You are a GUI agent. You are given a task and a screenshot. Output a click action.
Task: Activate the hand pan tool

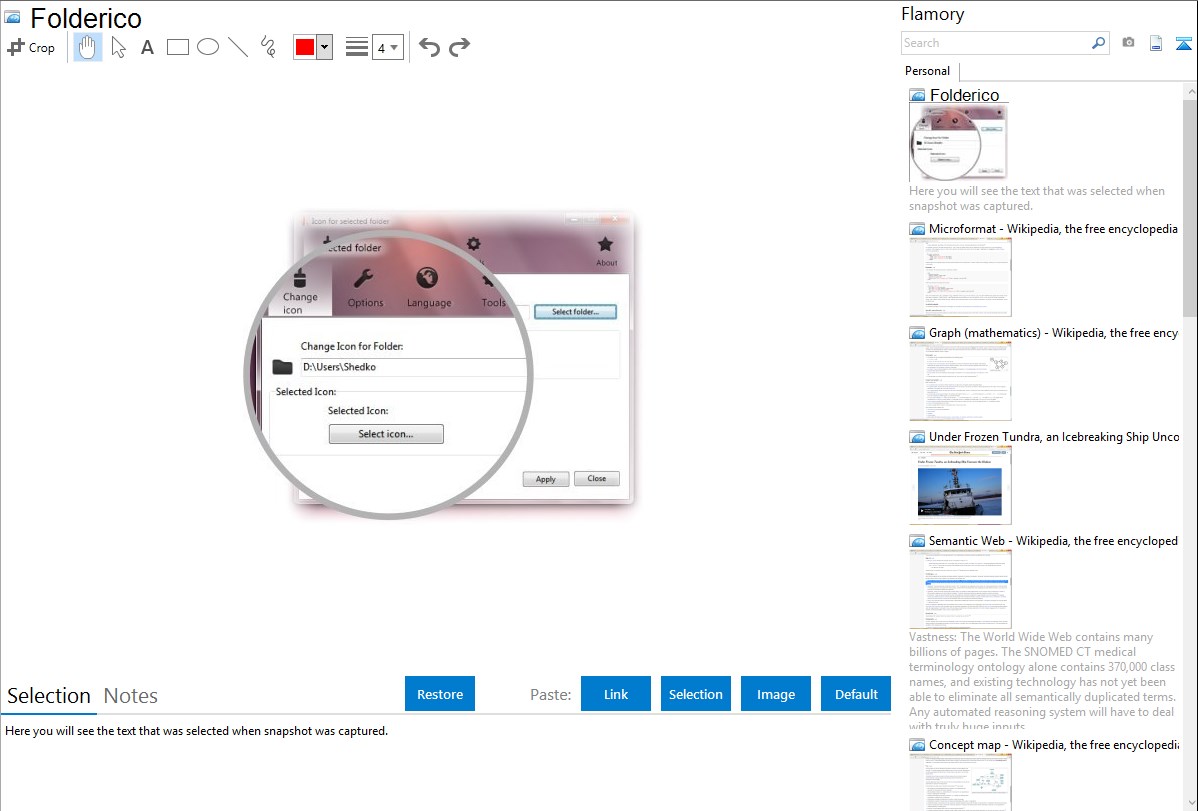(x=88, y=47)
